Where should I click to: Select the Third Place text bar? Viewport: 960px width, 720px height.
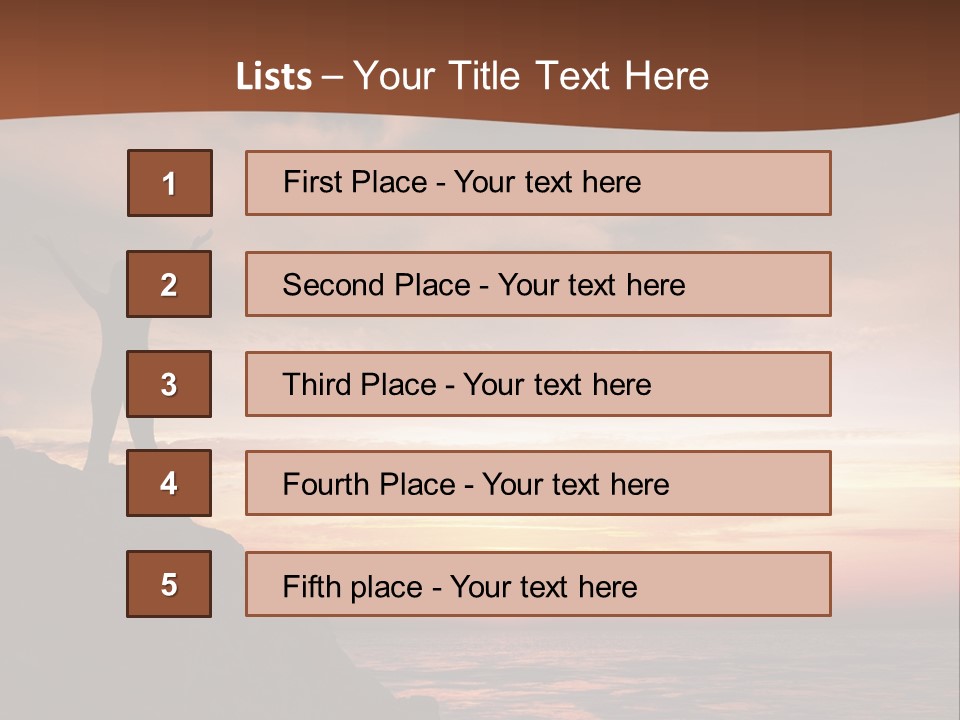click(x=538, y=384)
